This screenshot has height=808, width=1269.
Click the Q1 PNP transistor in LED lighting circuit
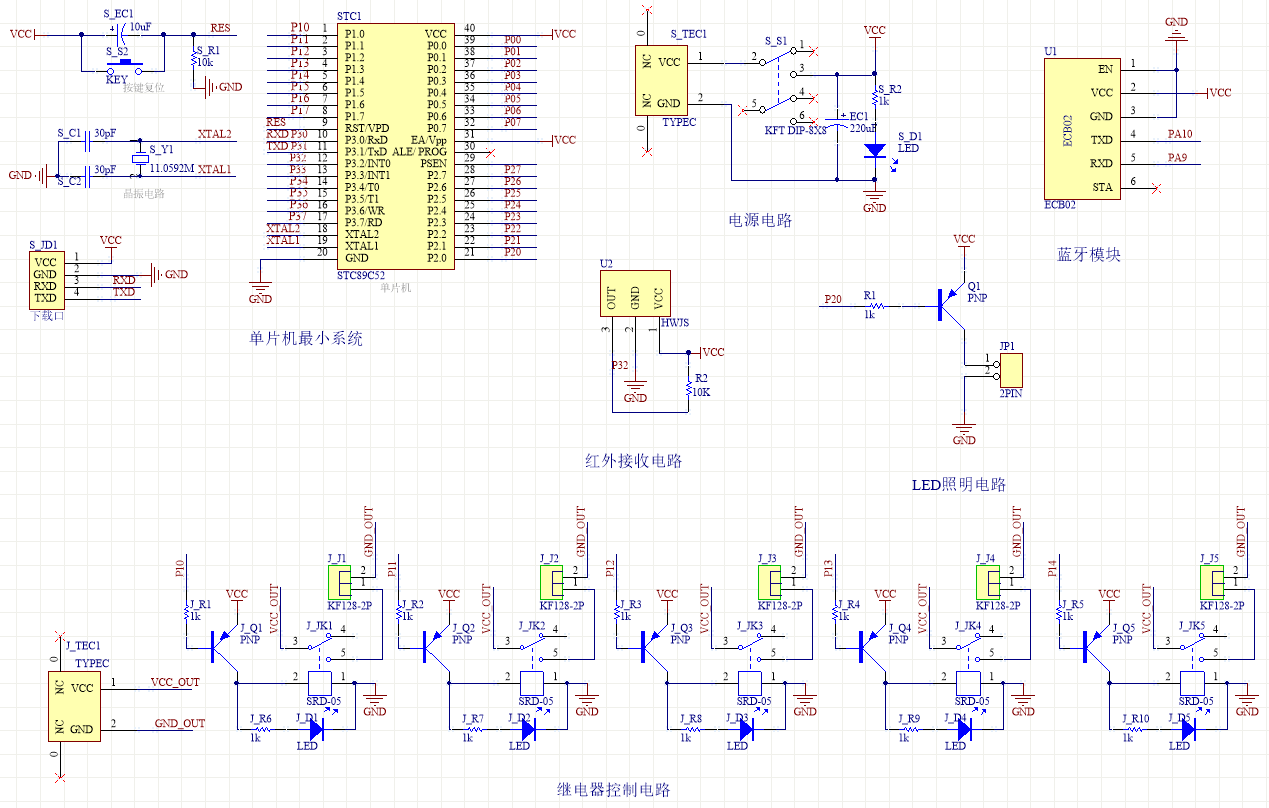coord(949,304)
